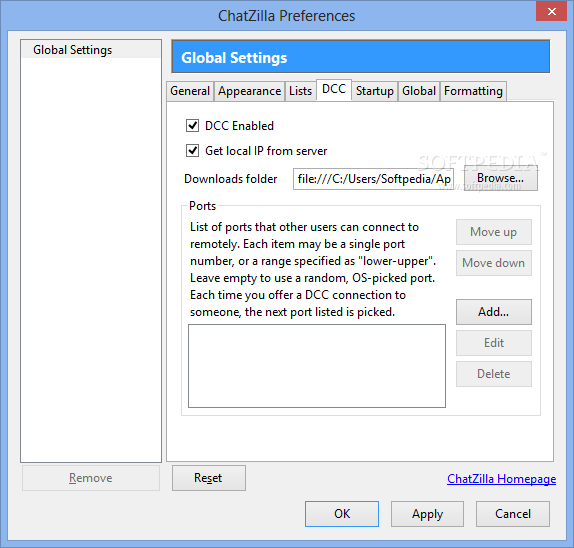Click the DCC tab
The height and width of the screenshot is (548, 574).
(x=334, y=89)
